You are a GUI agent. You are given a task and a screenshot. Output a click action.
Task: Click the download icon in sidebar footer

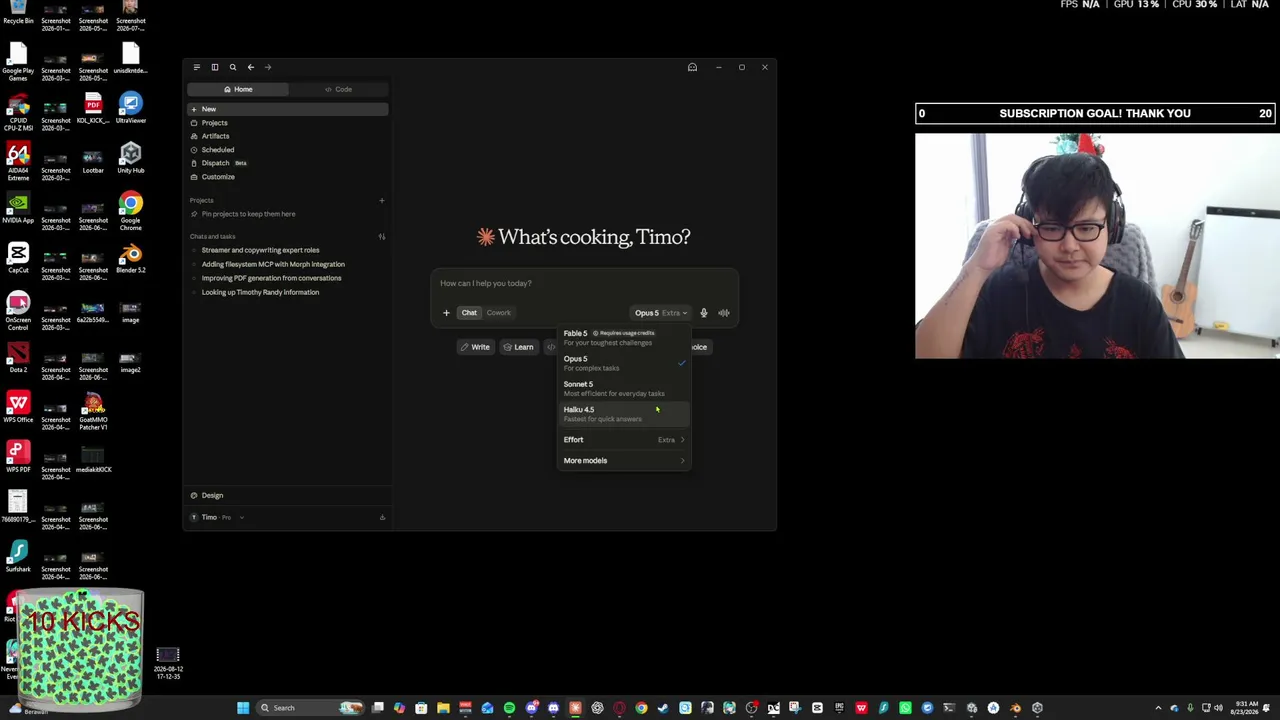(382, 517)
